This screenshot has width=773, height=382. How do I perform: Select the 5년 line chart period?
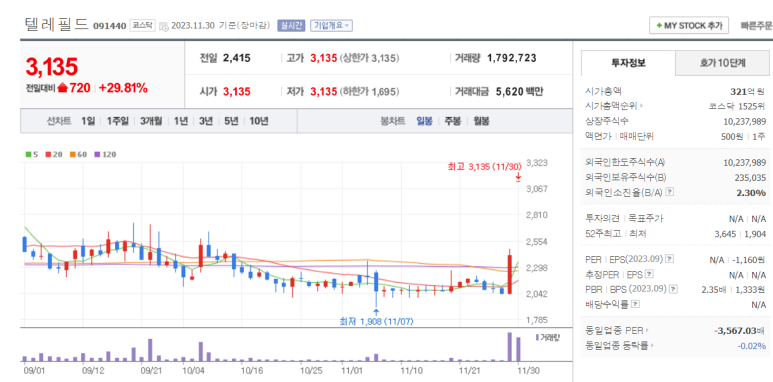(x=231, y=121)
